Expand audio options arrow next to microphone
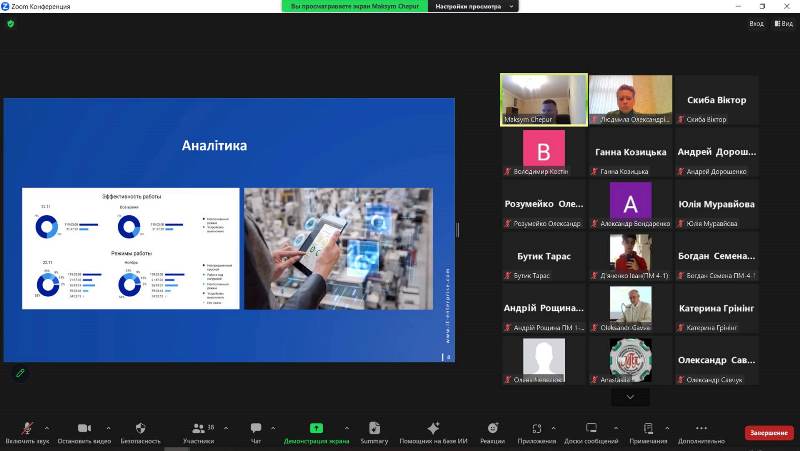 (47, 428)
